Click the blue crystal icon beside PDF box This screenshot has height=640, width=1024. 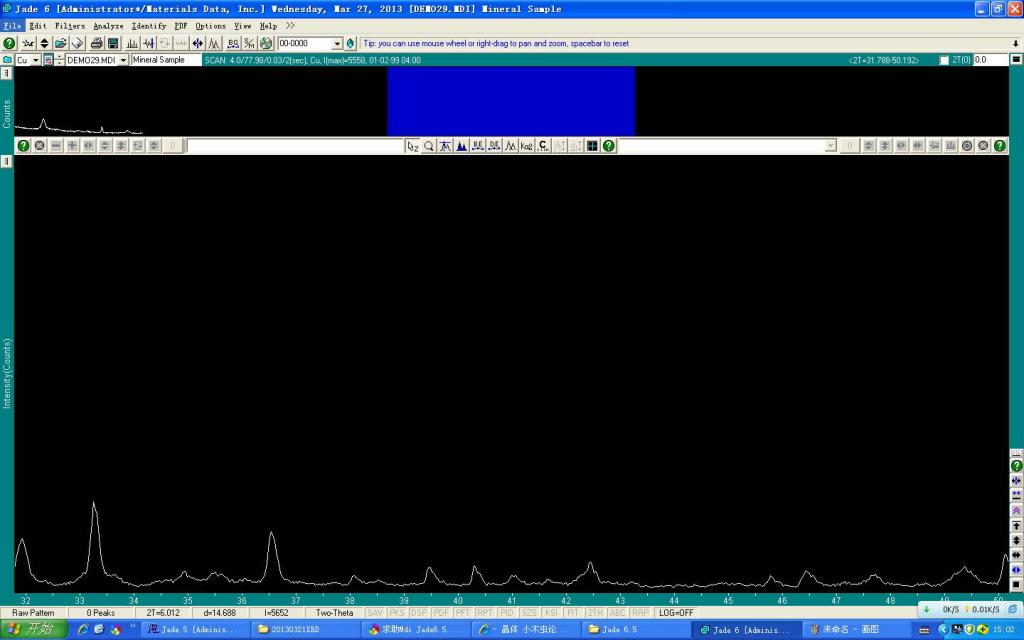tap(351, 43)
